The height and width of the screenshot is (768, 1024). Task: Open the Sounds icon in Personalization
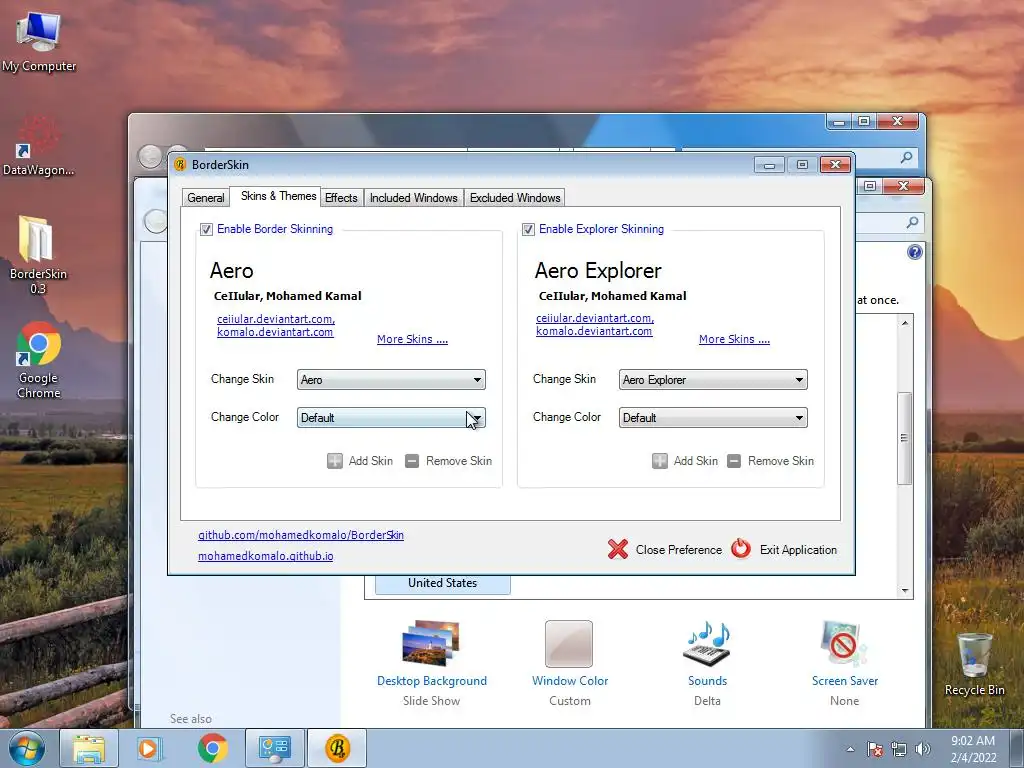pos(707,643)
